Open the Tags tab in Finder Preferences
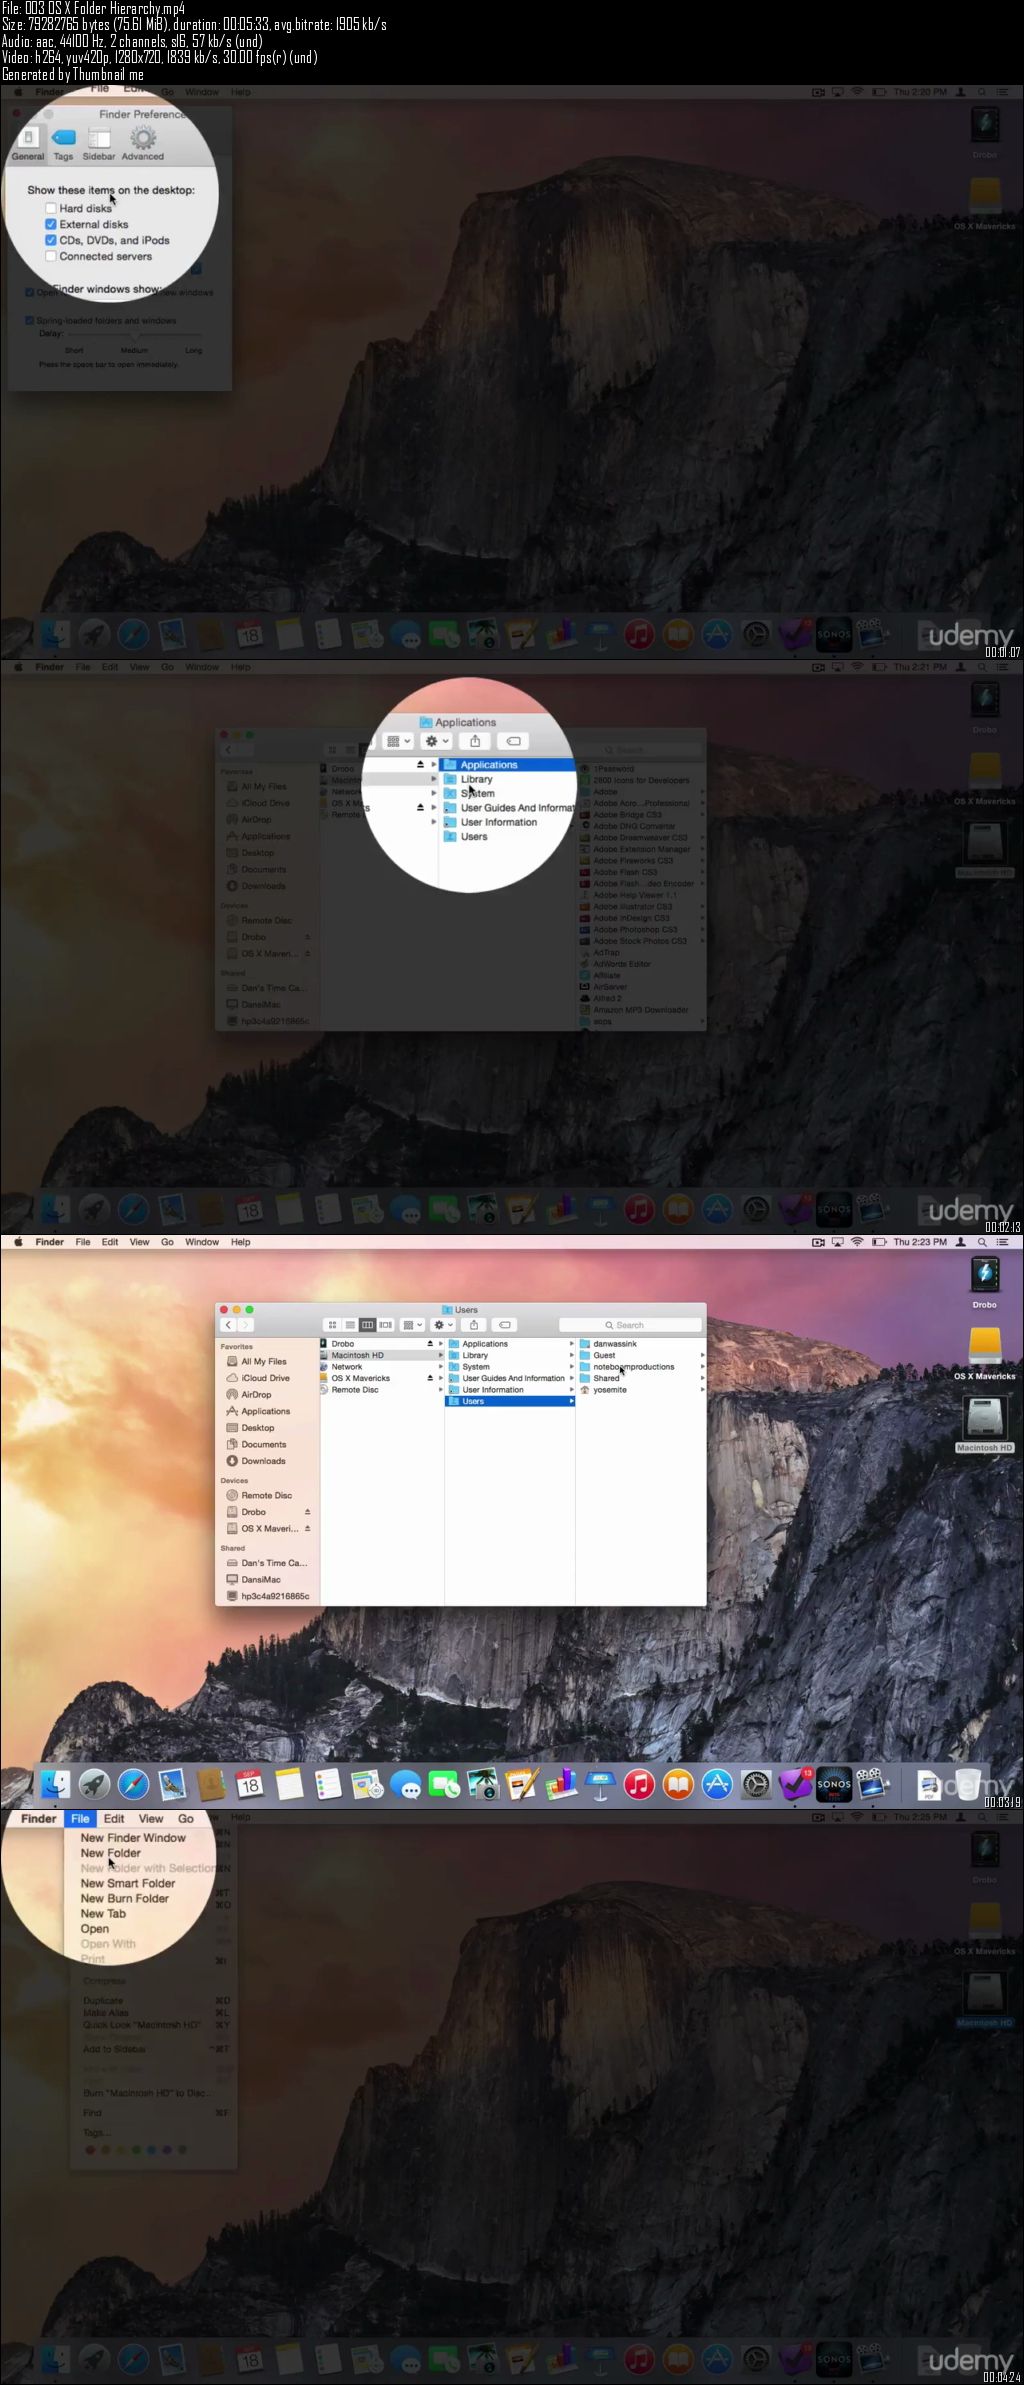Viewport: 1024px width, 2385px height. (63, 144)
